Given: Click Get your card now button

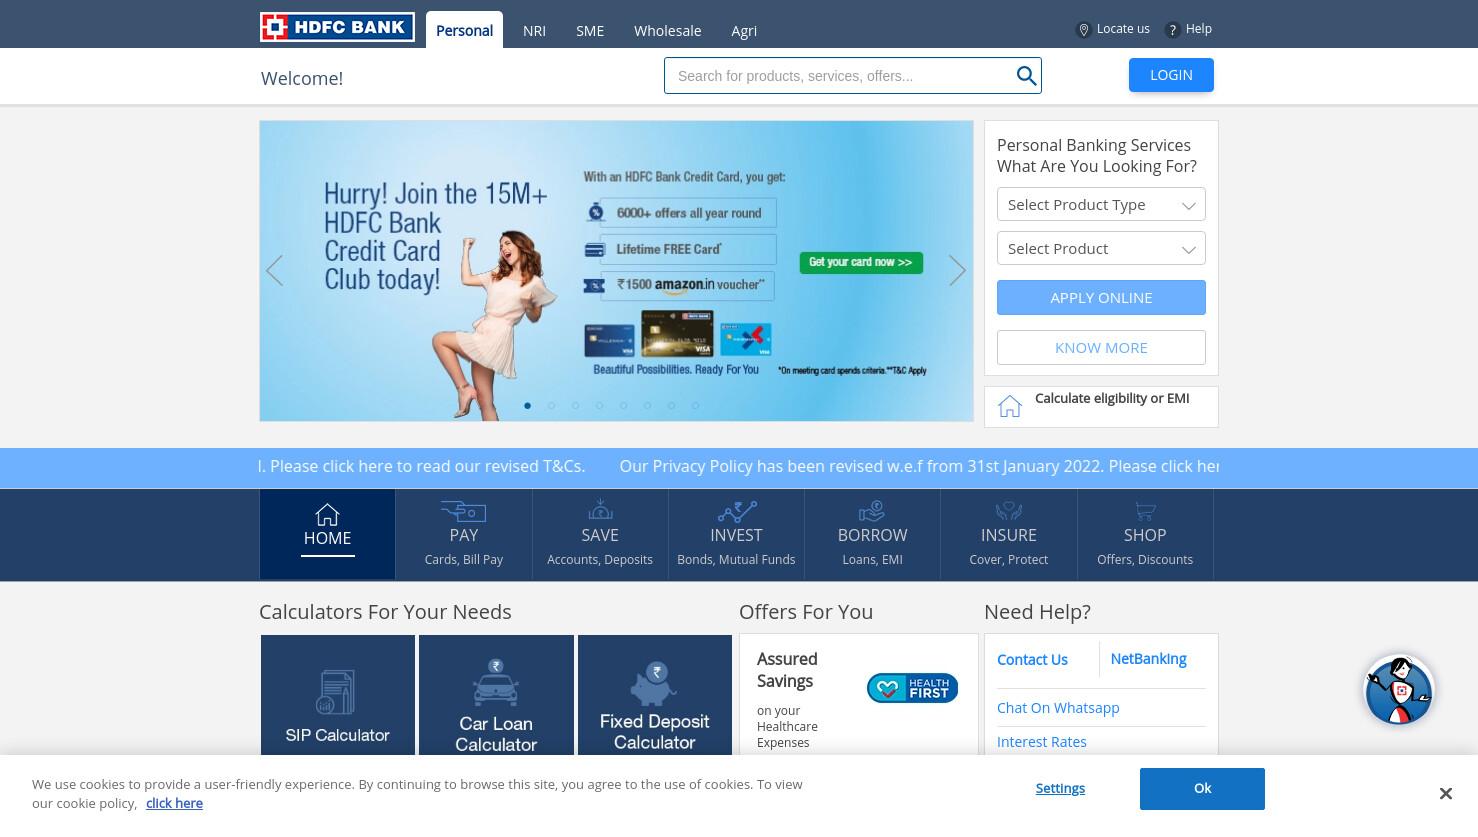Looking at the screenshot, I should 861,262.
